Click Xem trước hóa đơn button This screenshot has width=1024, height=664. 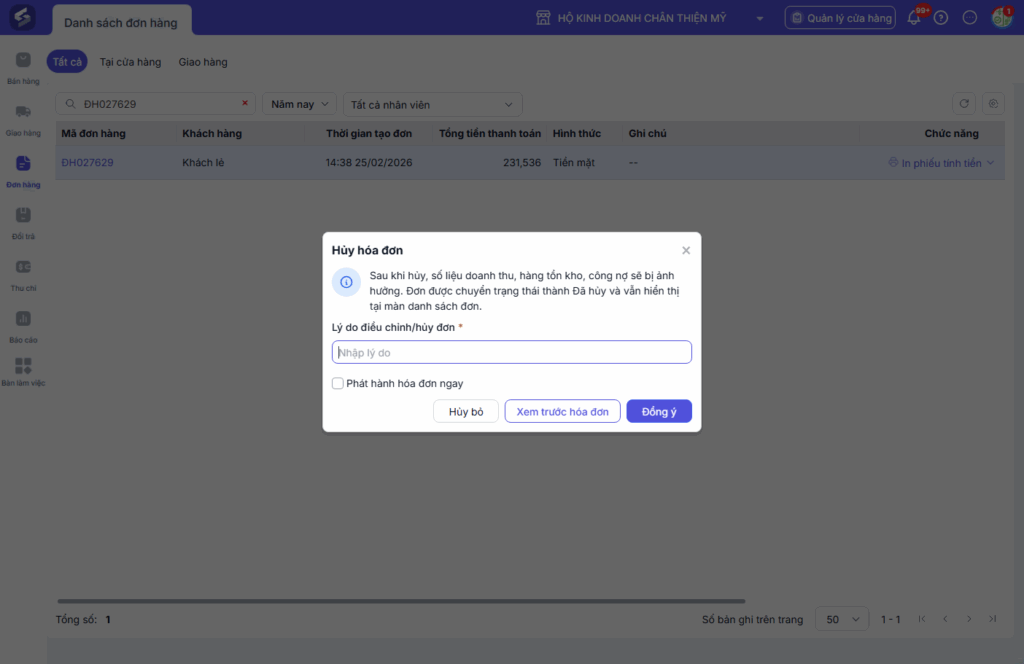click(562, 411)
